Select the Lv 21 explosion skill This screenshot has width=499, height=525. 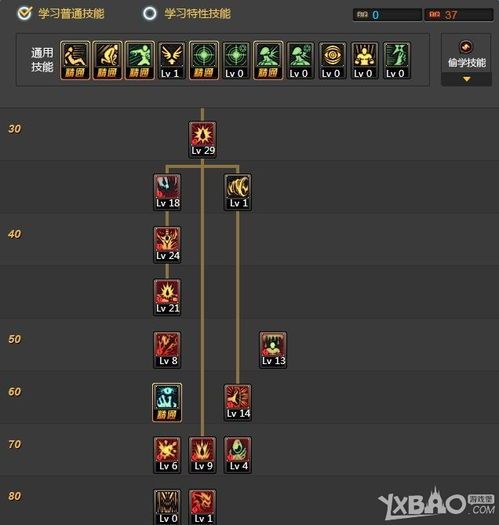pyautogui.click(x=167, y=297)
